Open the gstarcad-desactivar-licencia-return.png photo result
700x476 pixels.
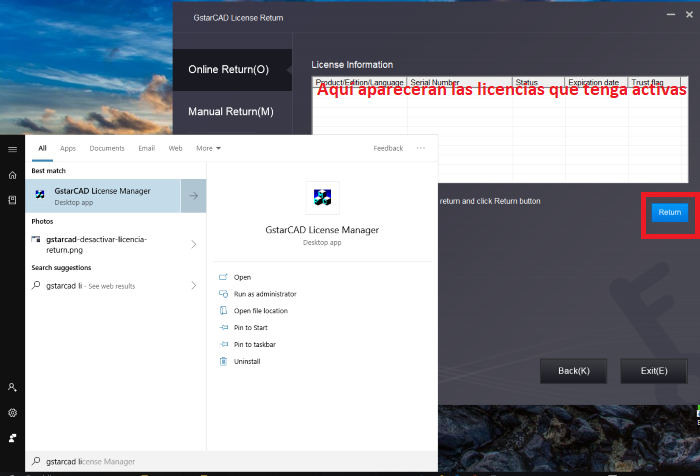coord(116,244)
